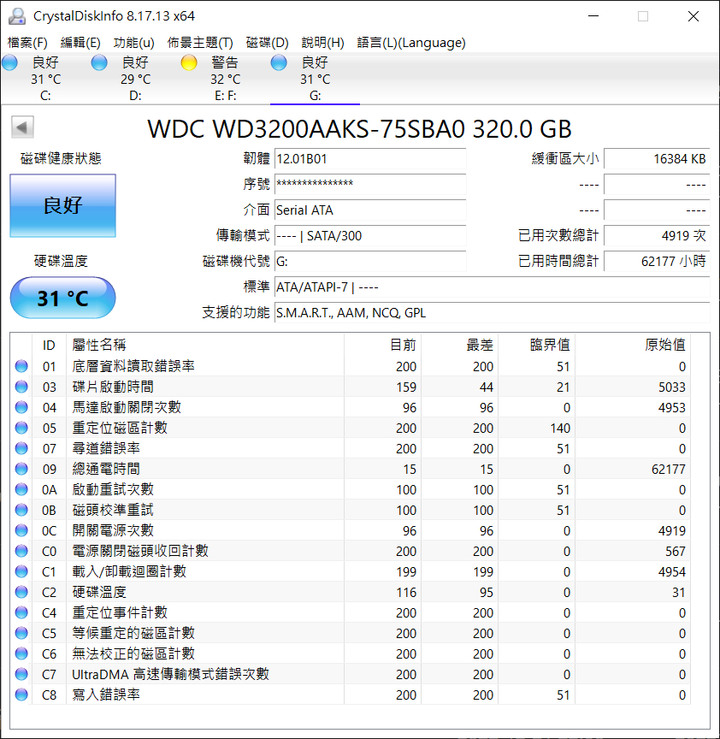Click the 31 °C temperature button
Viewport: 720px width, 739px height.
click(63, 298)
